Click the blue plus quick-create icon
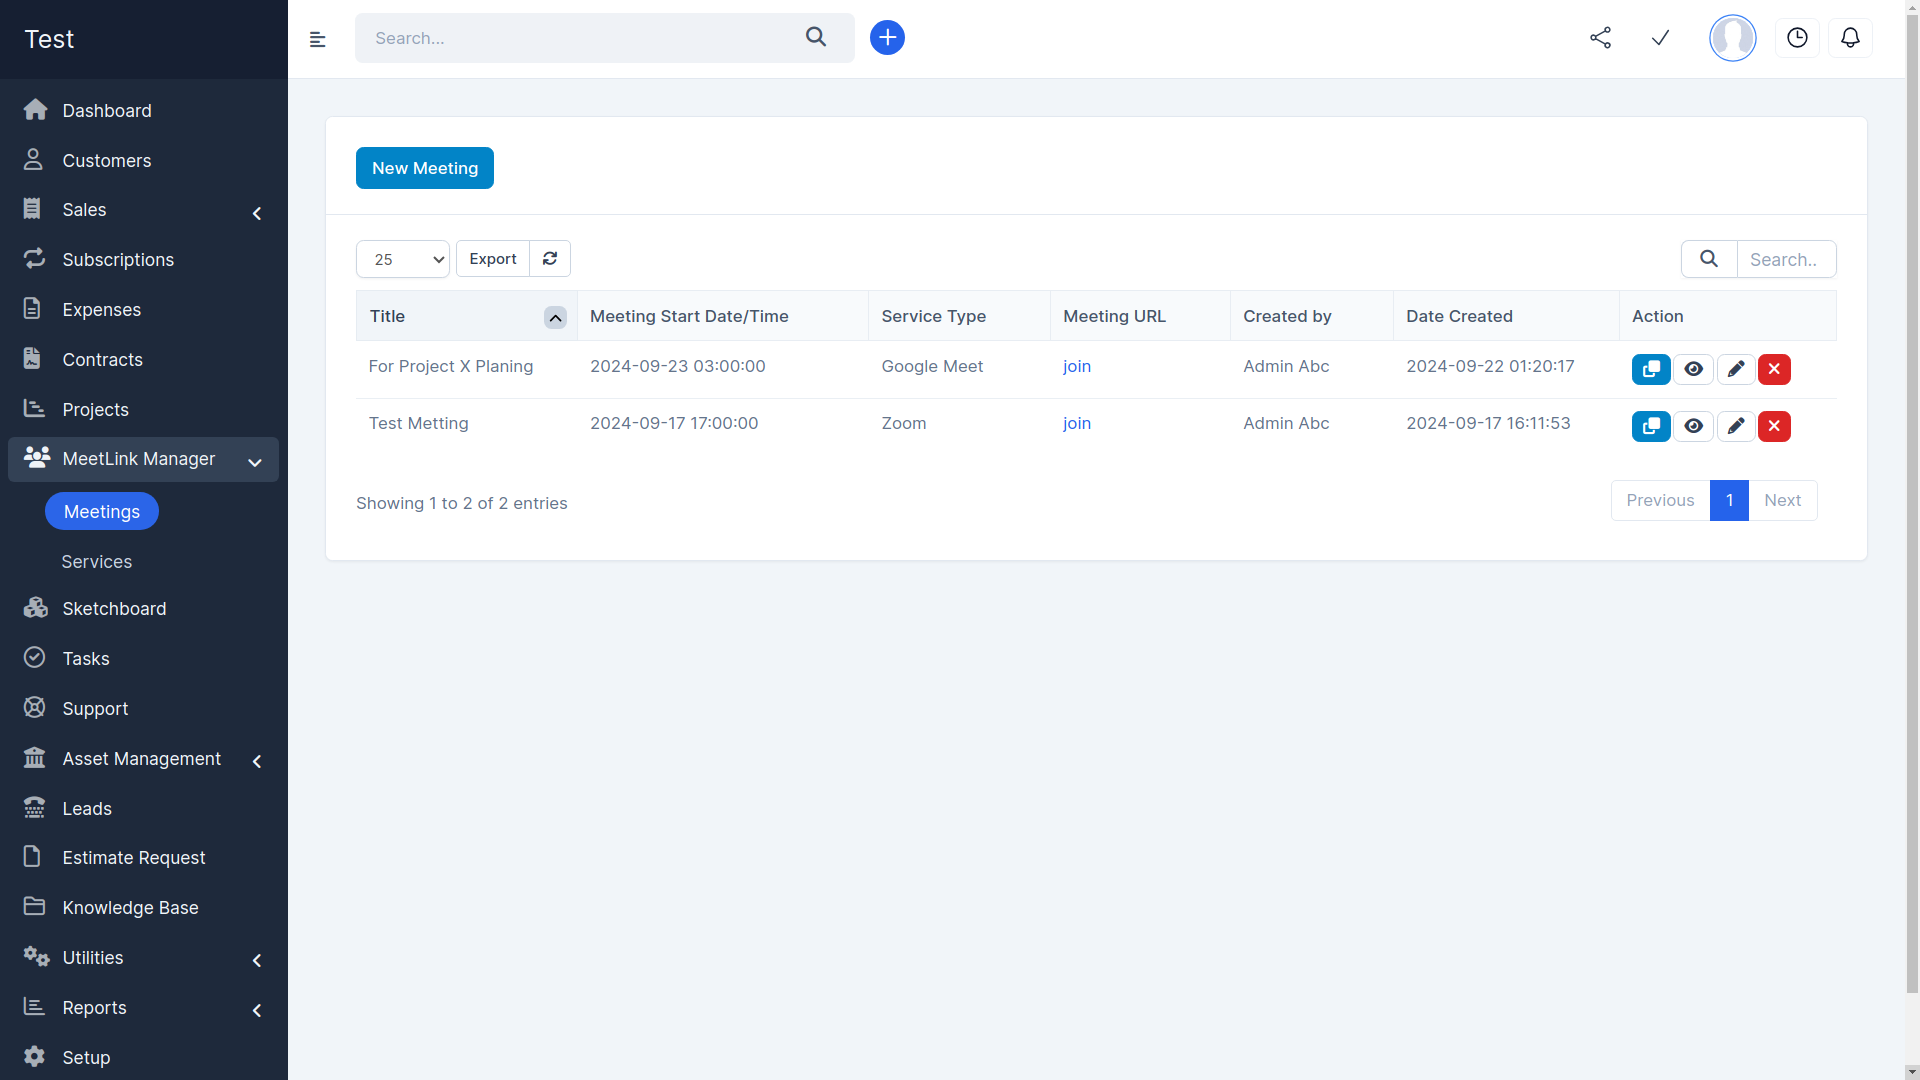The image size is (1920, 1080). click(x=887, y=38)
